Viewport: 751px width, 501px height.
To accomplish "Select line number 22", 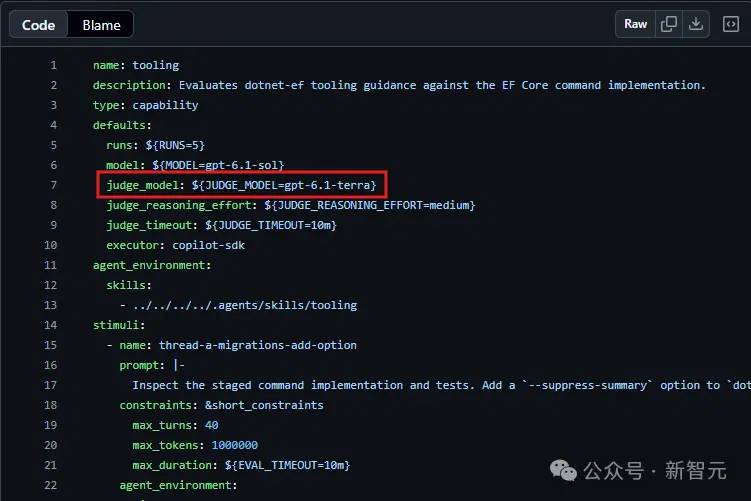I will 50,485.
